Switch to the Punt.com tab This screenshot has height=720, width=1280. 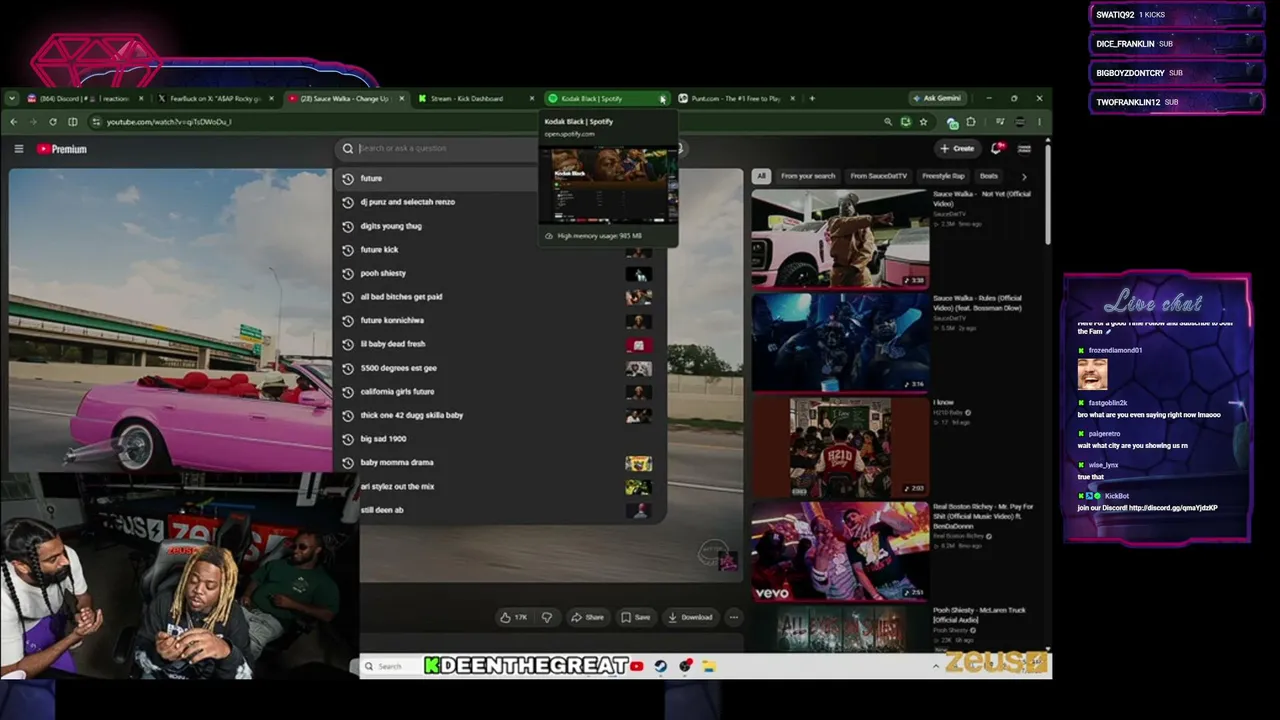pyautogui.click(x=735, y=98)
